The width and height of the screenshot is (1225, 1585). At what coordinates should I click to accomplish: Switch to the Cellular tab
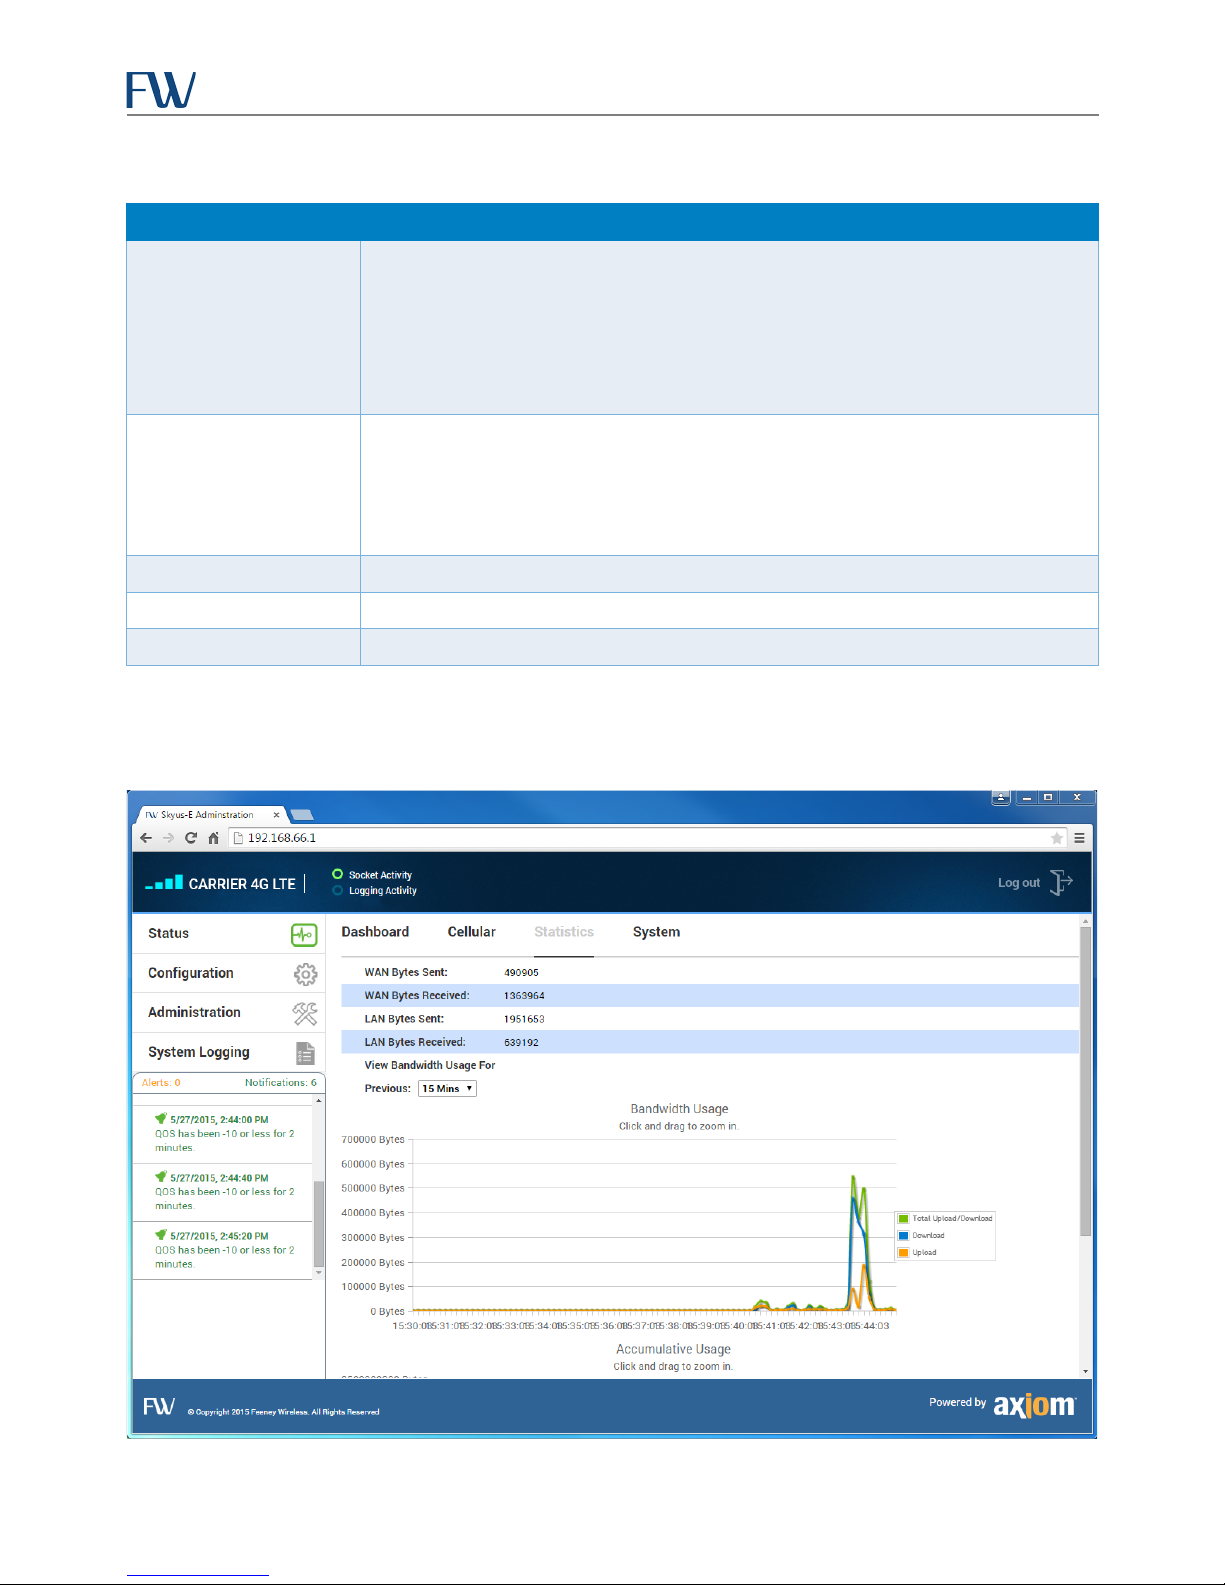tap(472, 932)
